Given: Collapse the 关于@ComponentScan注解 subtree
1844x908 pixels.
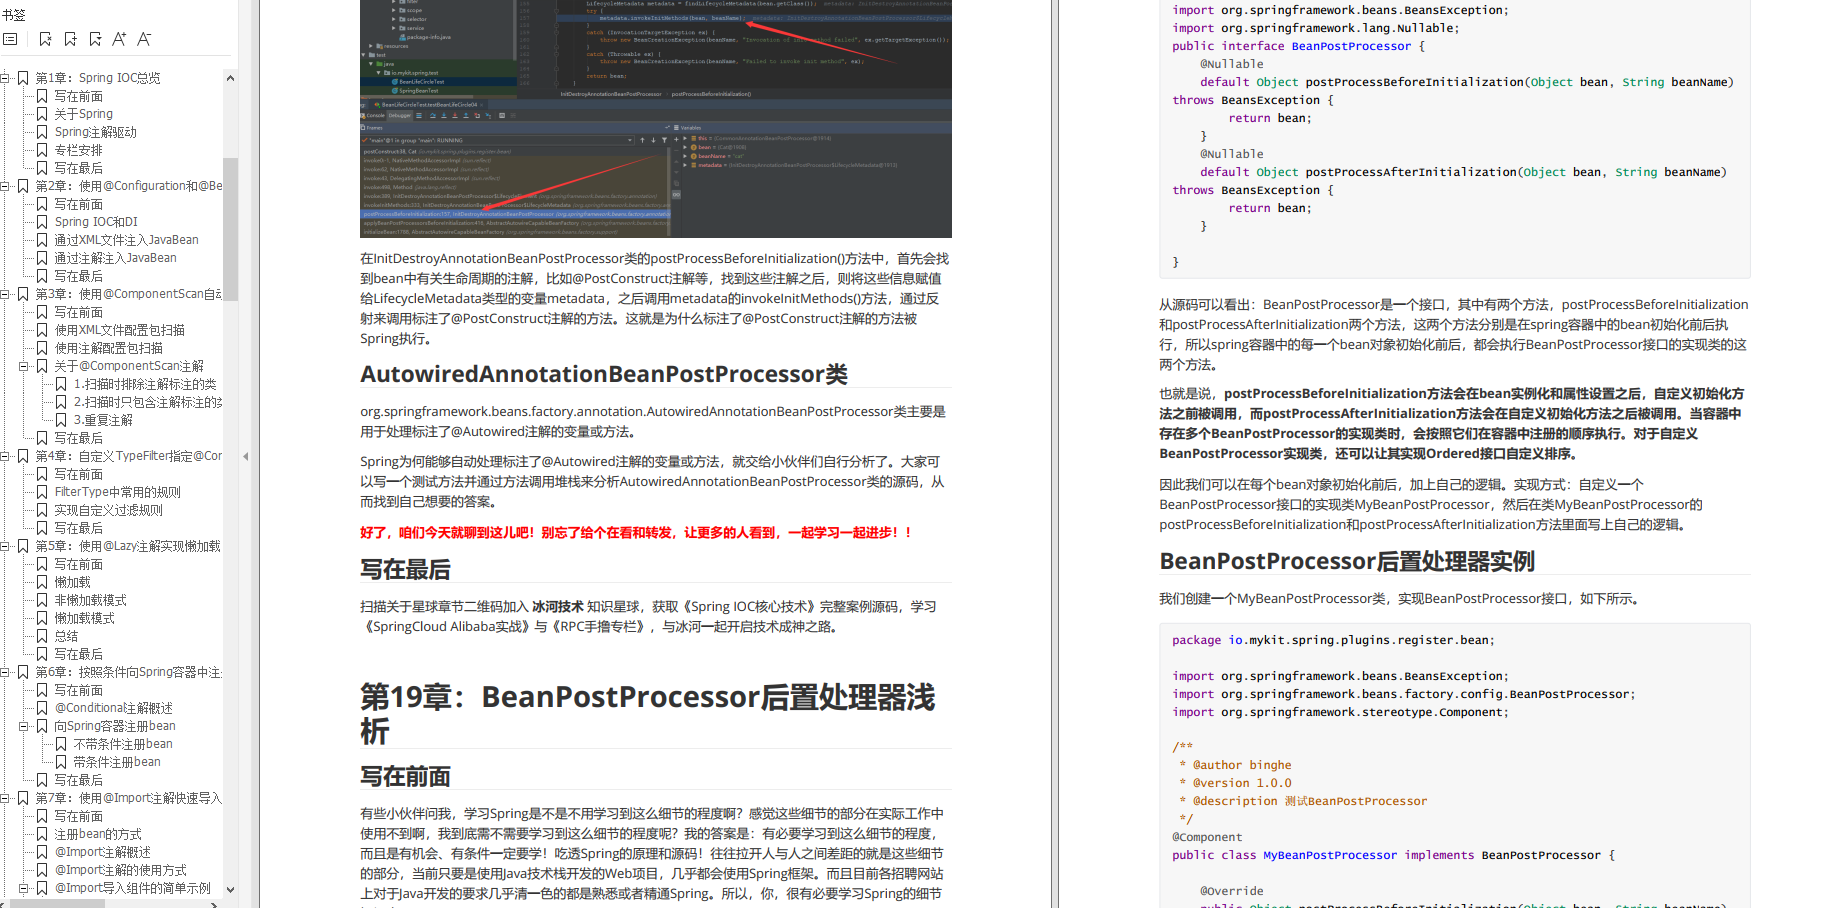Looking at the screenshot, I should click(24, 366).
